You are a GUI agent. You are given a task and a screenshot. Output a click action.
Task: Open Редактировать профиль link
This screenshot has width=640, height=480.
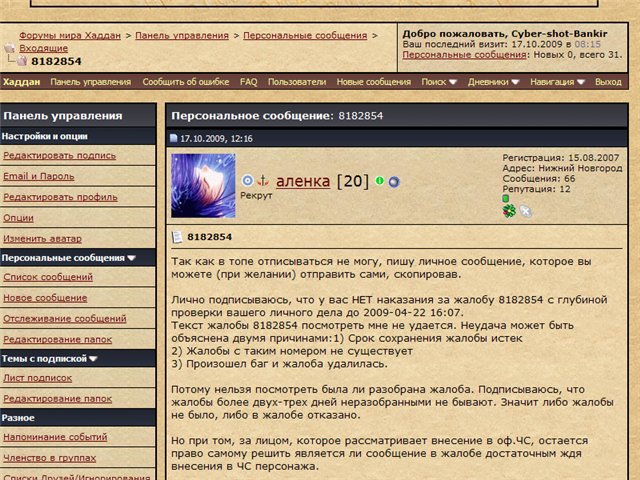(60, 197)
